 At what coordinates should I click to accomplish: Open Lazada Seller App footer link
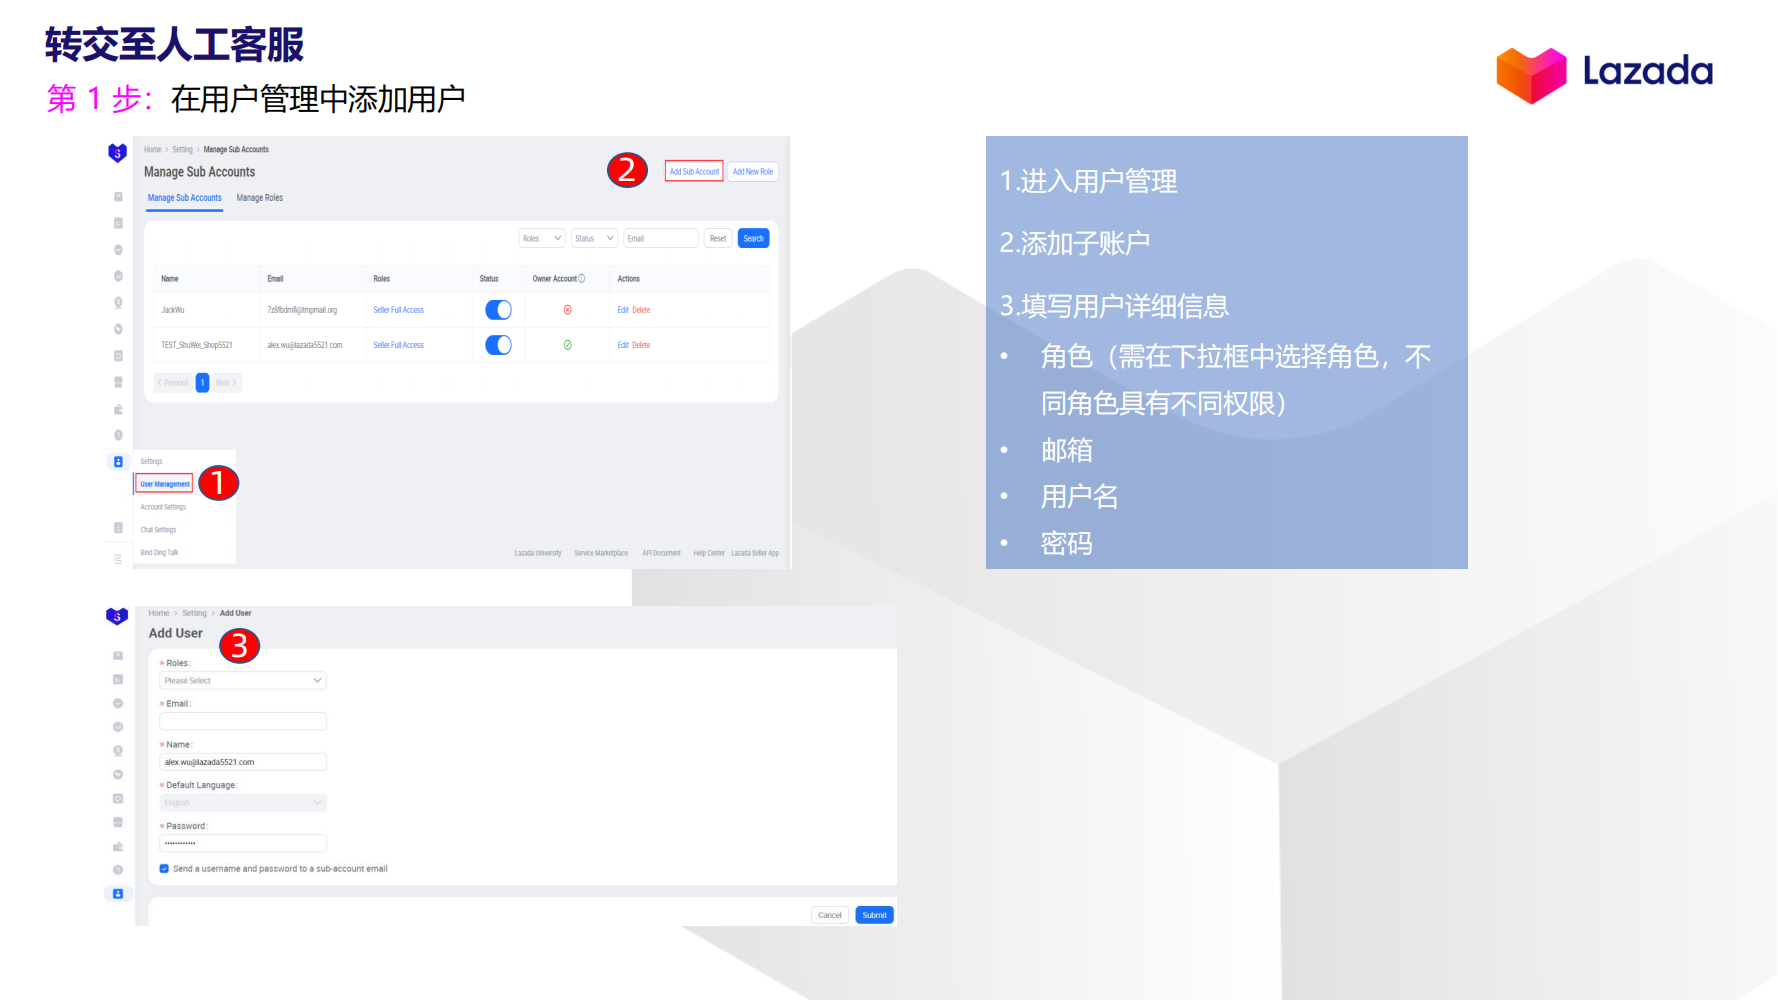pyautogui.click(x=755, y=553)
